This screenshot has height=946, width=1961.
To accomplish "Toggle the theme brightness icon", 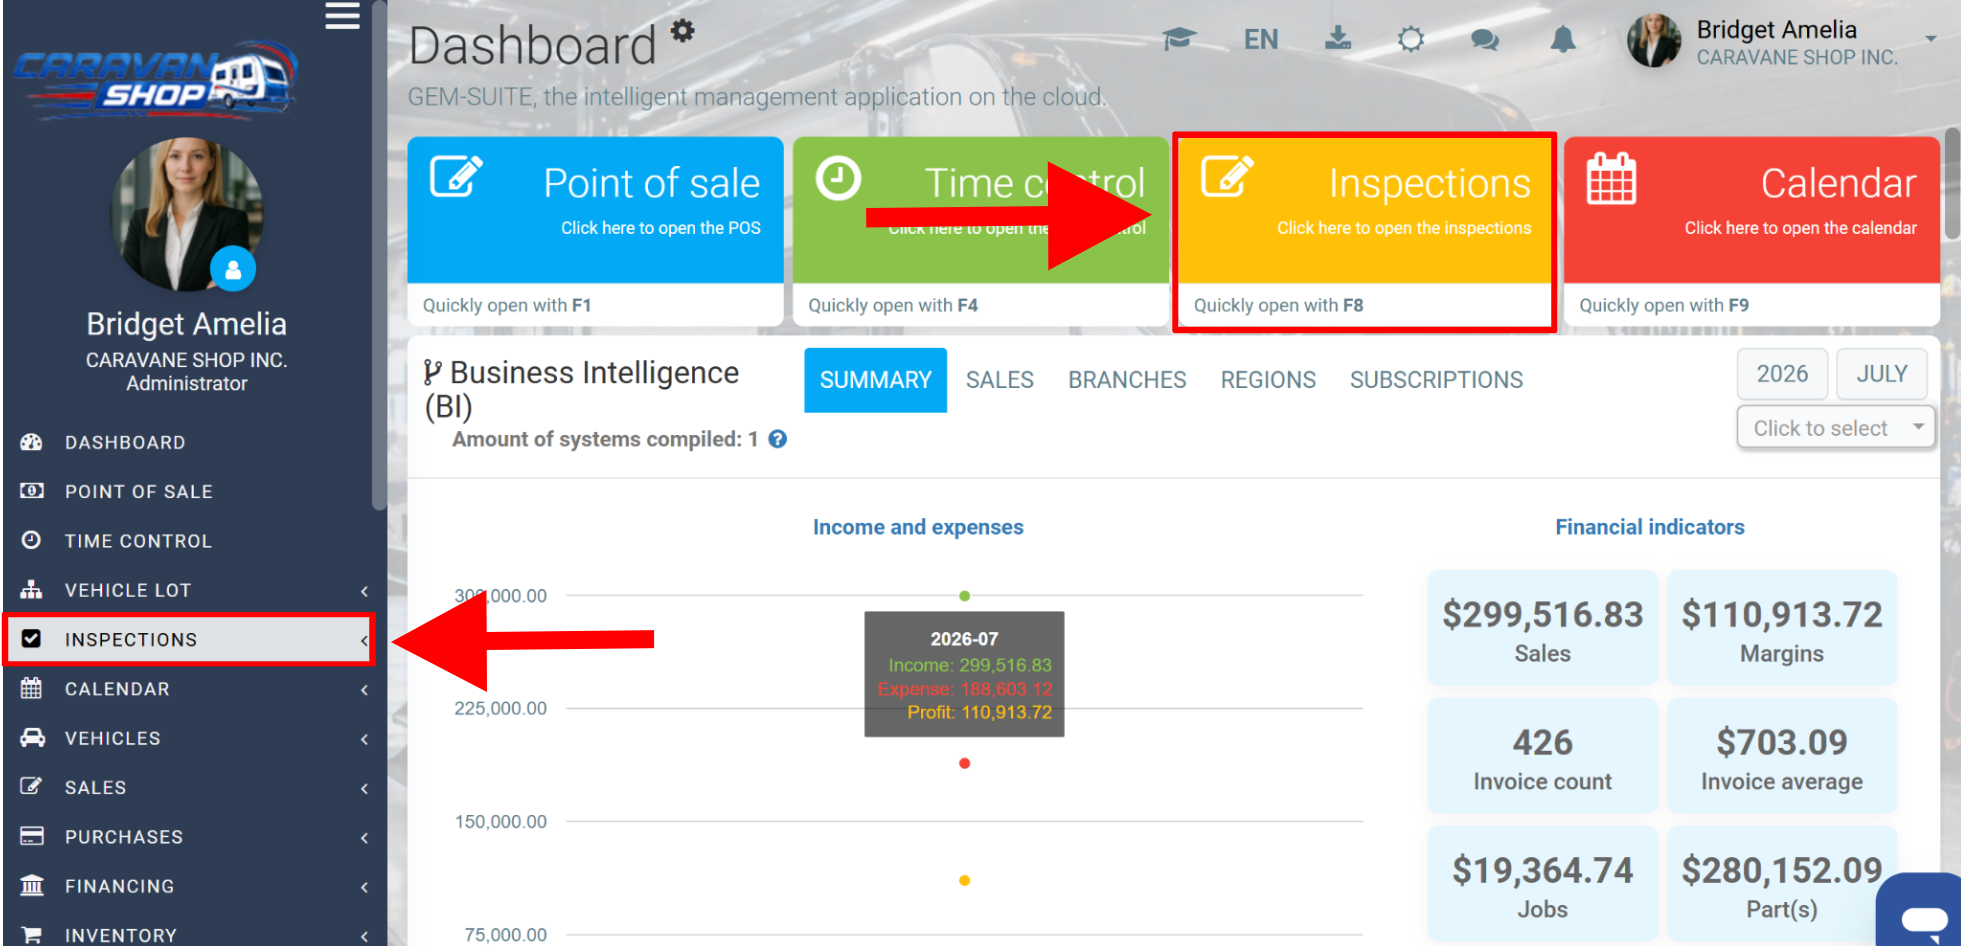I will pyautogui.click(x=1411, y=40).
